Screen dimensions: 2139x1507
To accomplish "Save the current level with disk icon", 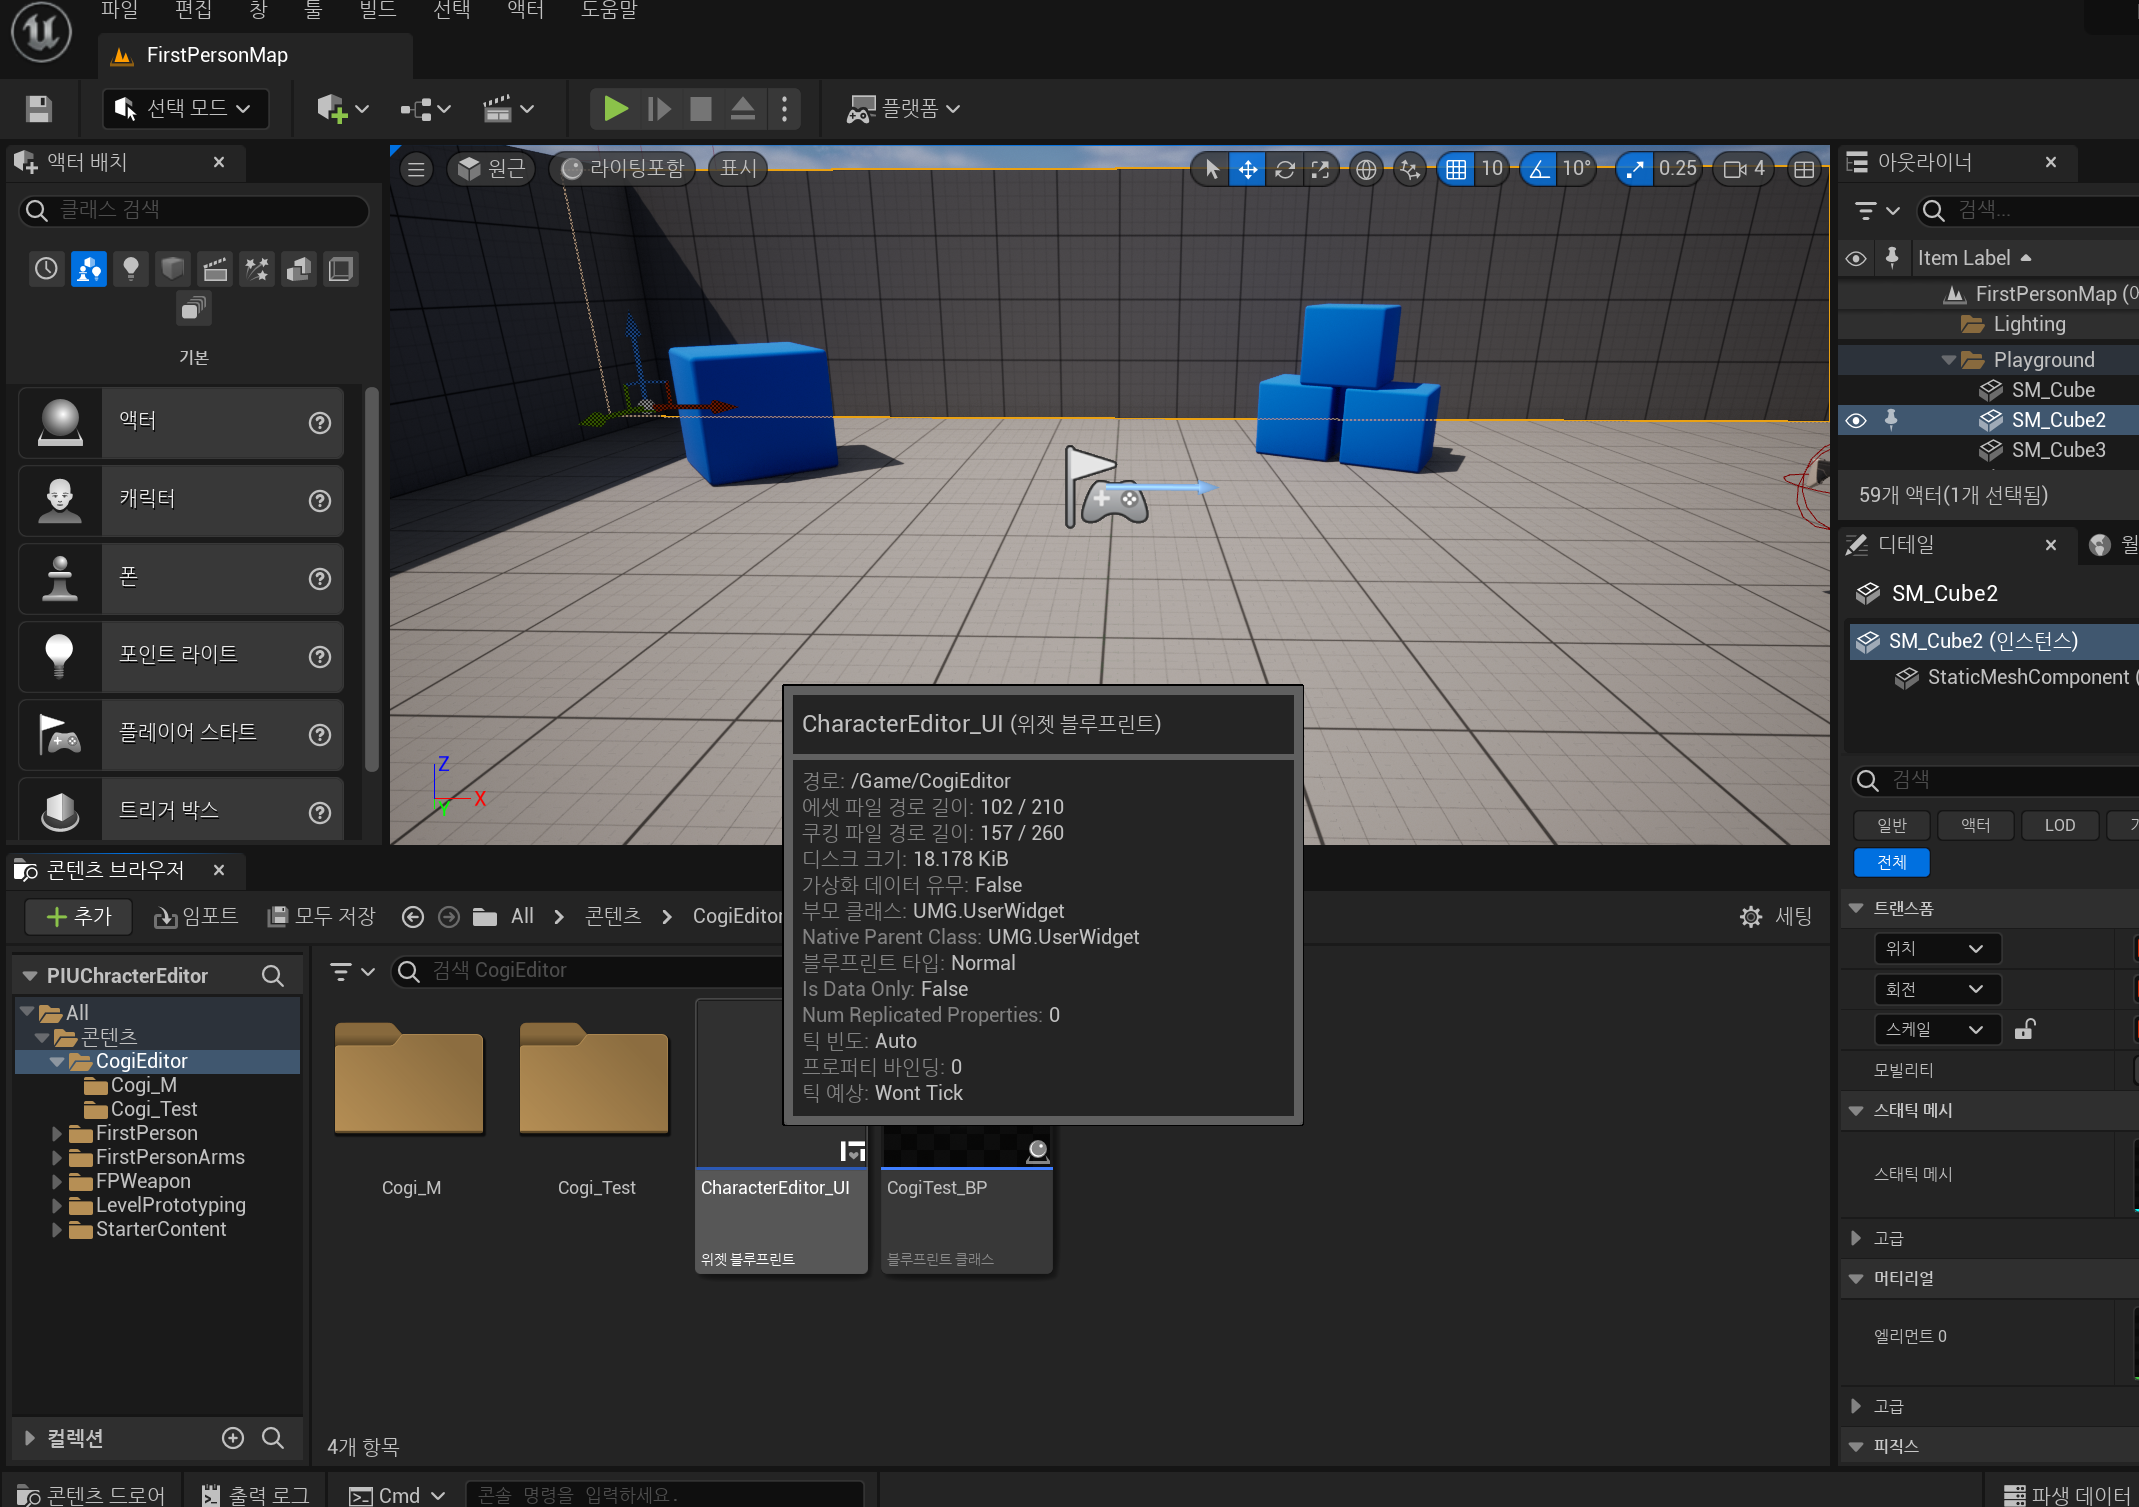I will [x=38, y=108].
